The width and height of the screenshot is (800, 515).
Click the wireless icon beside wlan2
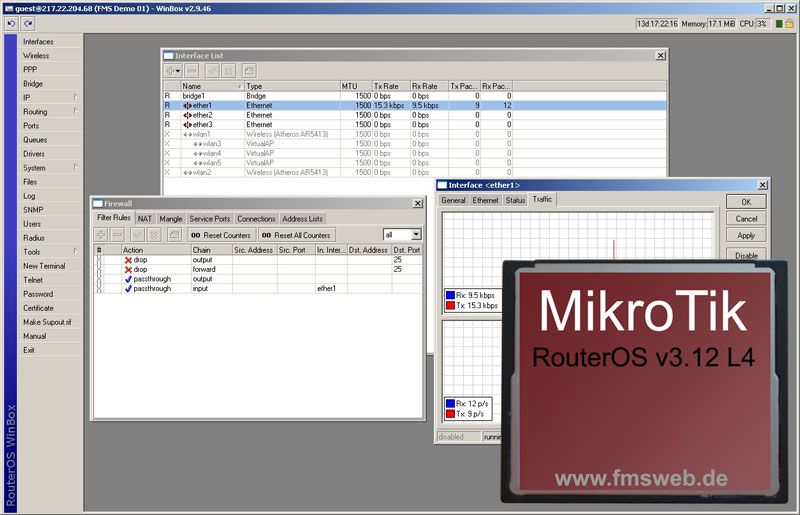point(187,173)
